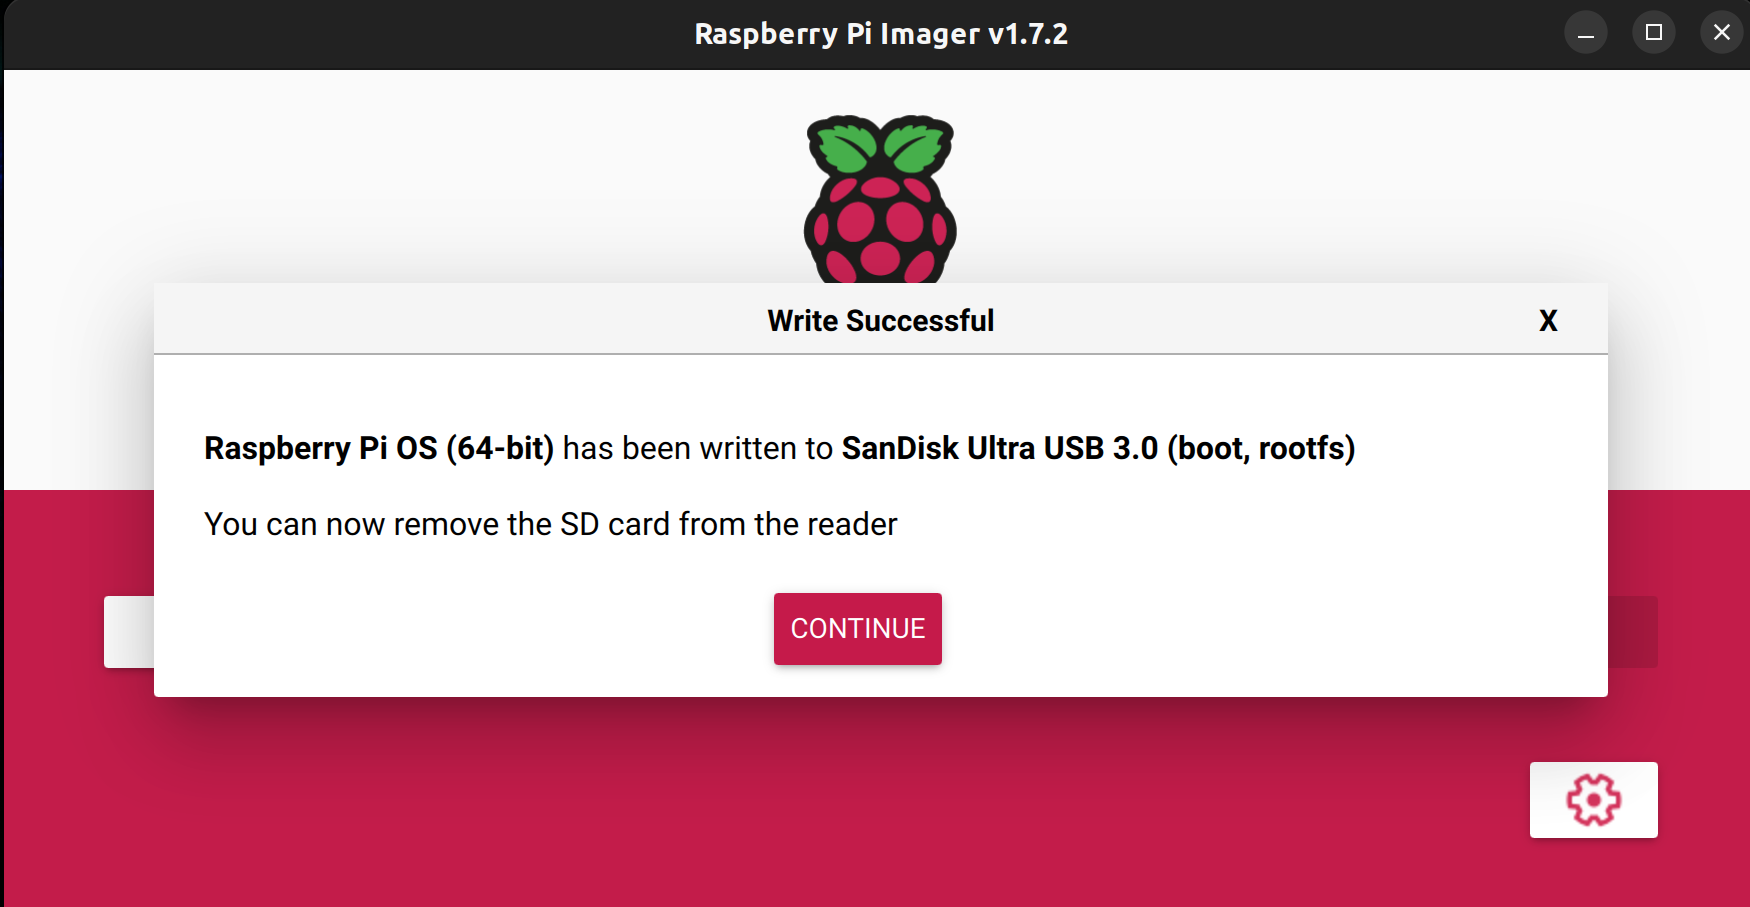
Task: Click the empty dialog header left of the title
Action: point(450,320)
